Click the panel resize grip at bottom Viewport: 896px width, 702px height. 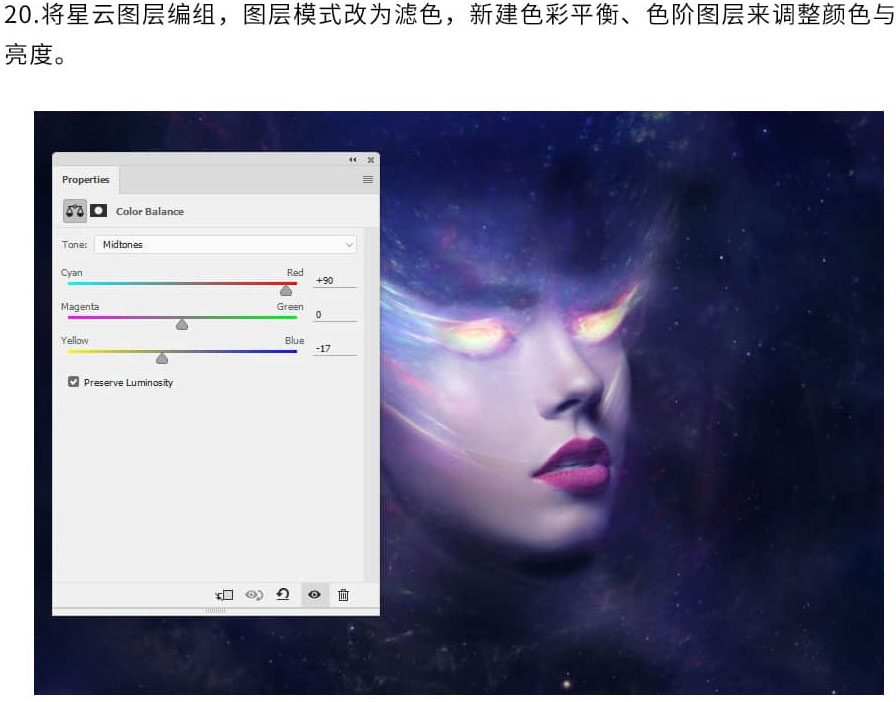click(x=215, y=611)
